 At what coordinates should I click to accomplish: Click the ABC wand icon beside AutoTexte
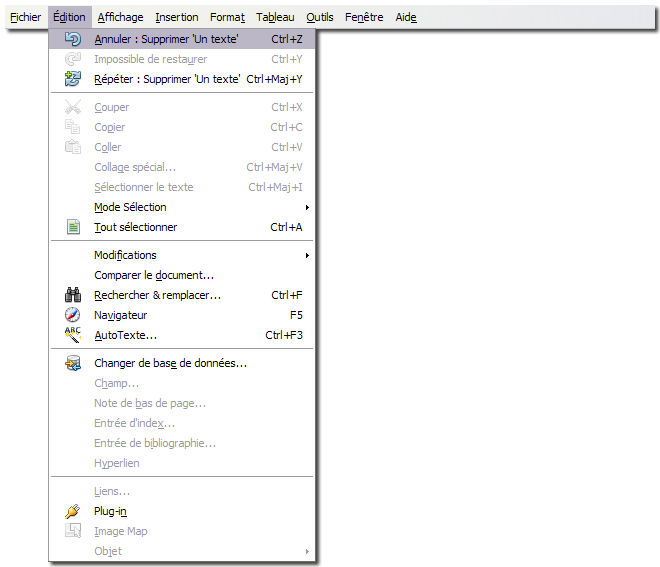(x=73, y=335)
